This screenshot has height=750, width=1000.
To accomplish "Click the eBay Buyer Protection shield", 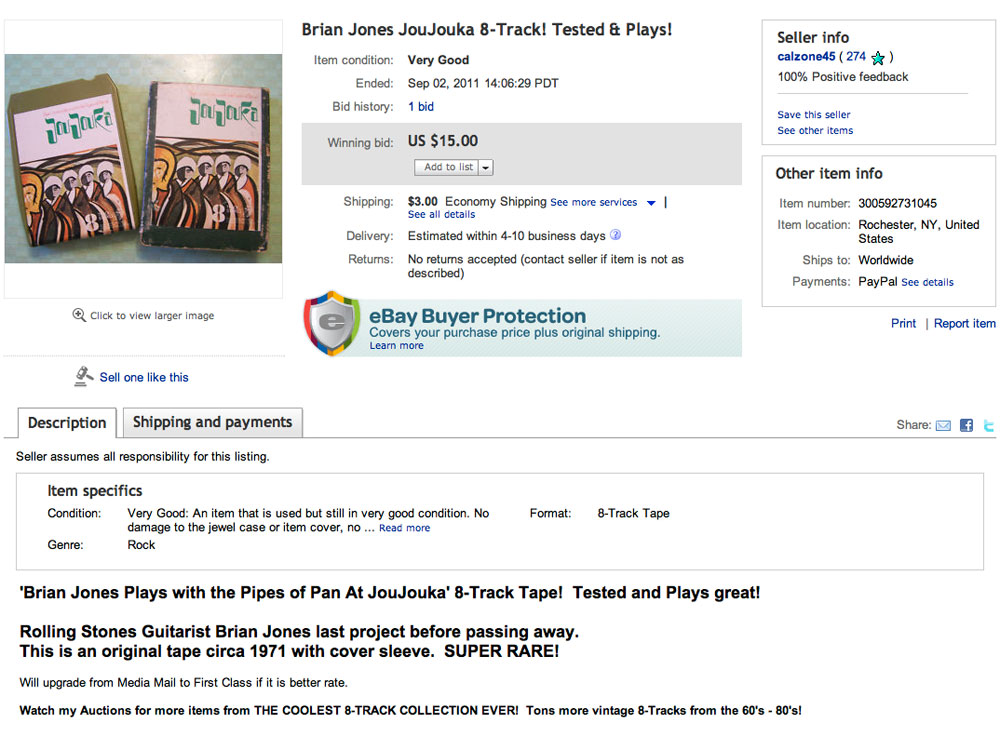I will click(x=331, y=323).
